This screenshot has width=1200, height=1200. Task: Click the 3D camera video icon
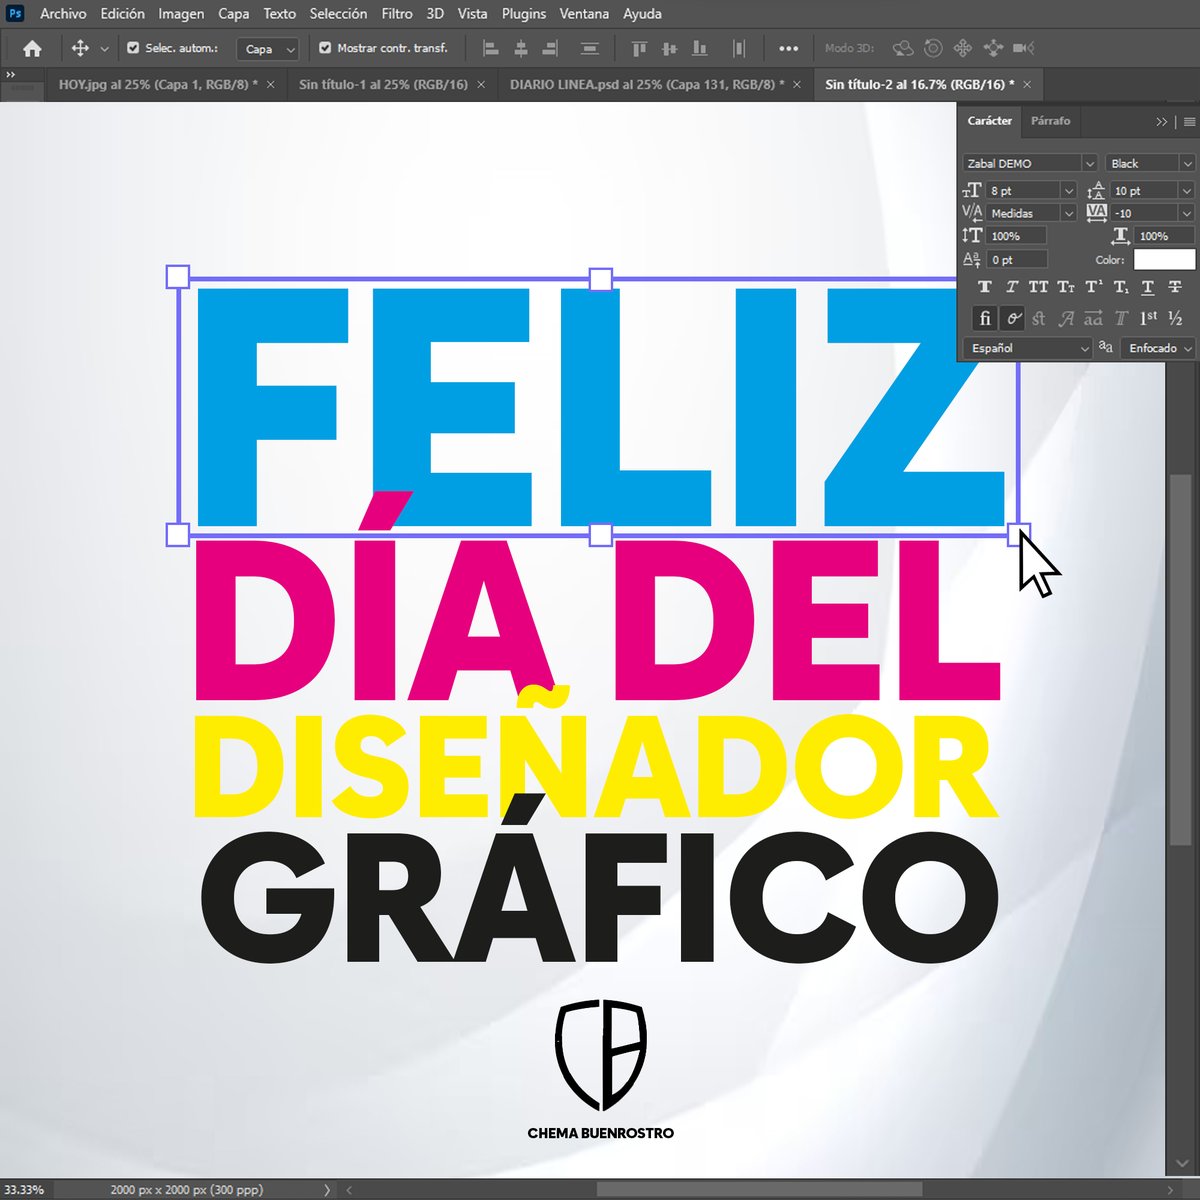1023,48
